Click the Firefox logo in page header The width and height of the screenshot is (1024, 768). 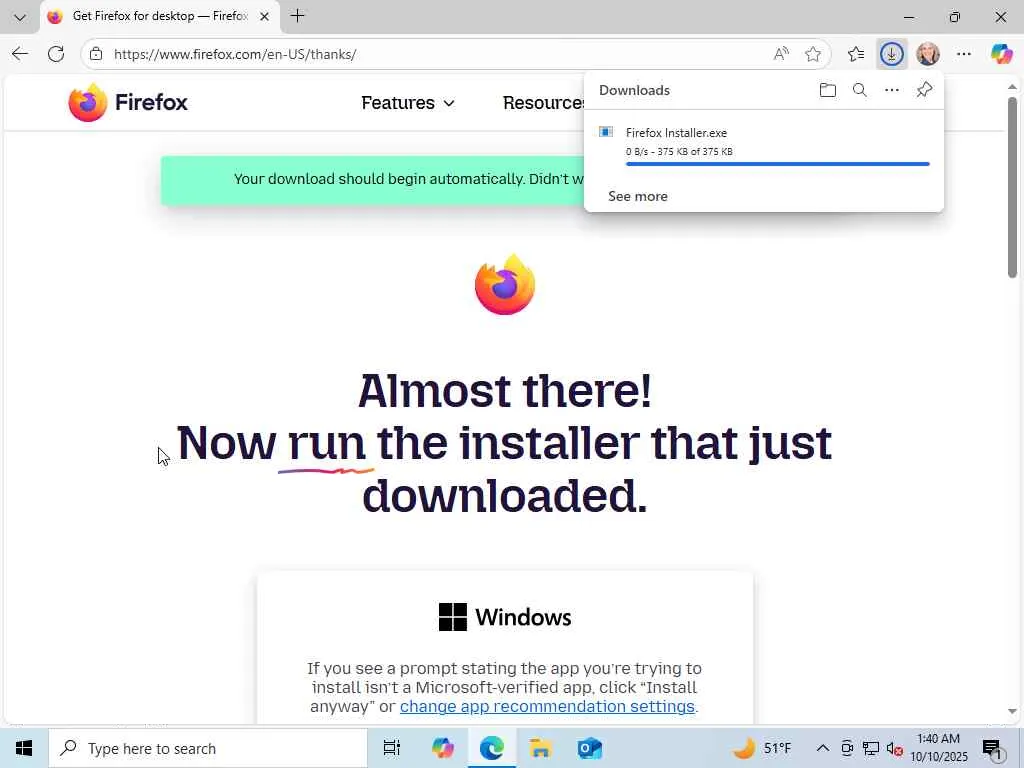[128, 103]
